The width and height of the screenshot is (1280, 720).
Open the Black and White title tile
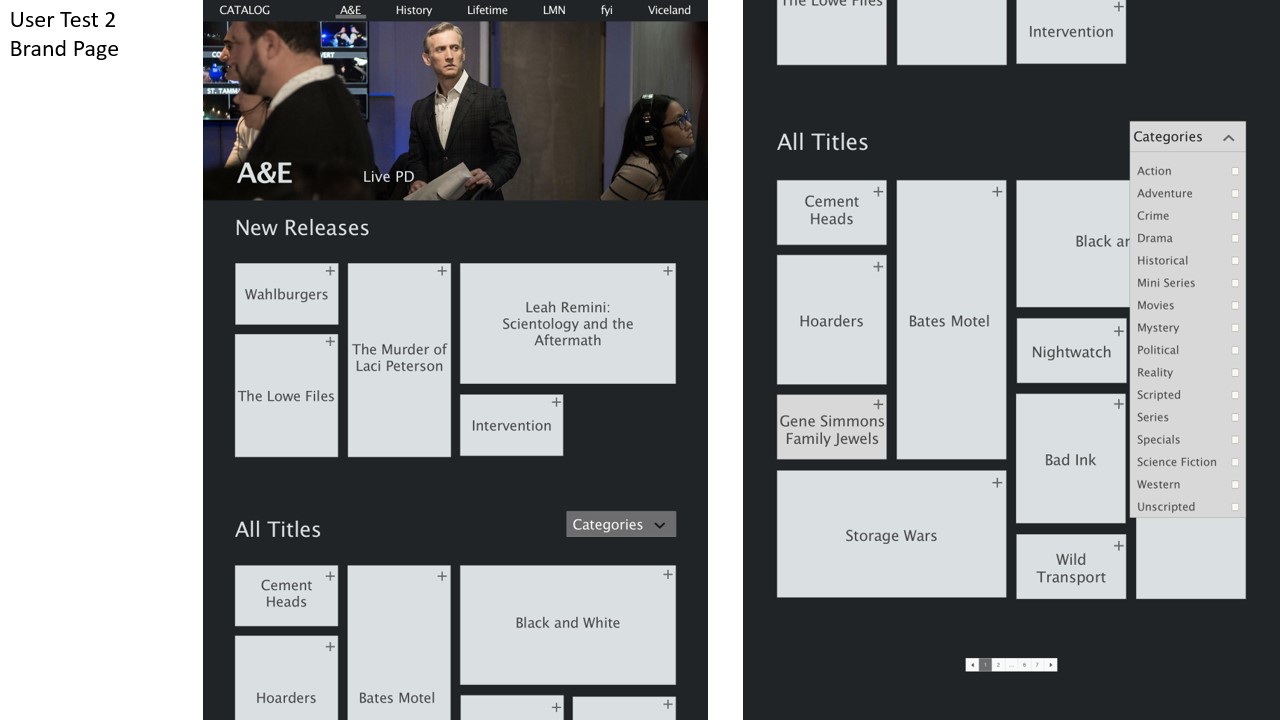tap(567, 623)
